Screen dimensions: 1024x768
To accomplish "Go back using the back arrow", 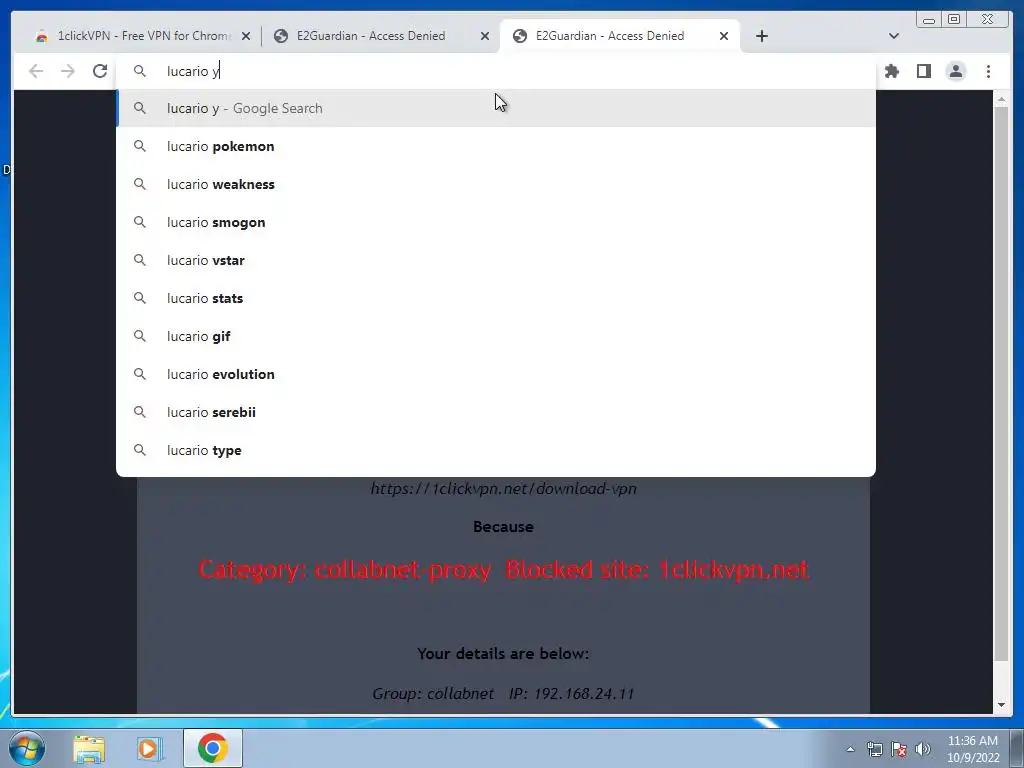I will [x=36, y=71].
